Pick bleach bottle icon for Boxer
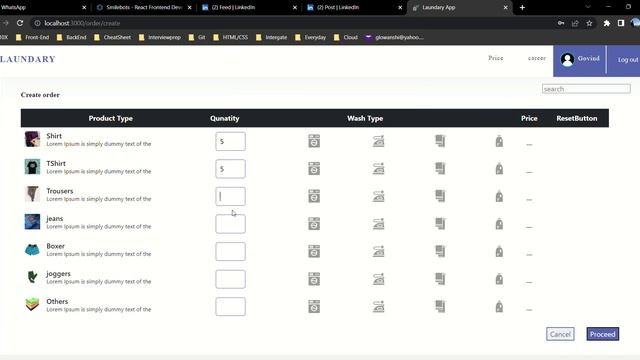Screen dimensions: 640x360 499,251
